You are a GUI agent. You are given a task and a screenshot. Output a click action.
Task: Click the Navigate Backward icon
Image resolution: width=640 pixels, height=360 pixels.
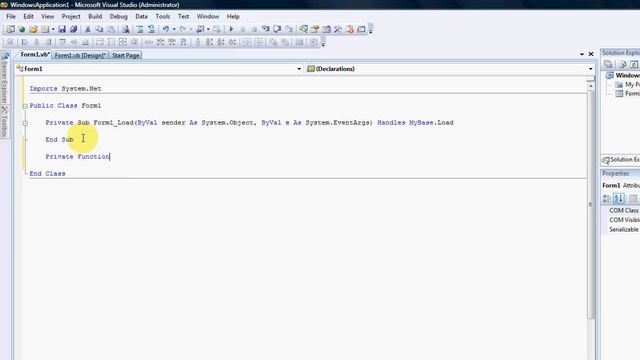200,29
